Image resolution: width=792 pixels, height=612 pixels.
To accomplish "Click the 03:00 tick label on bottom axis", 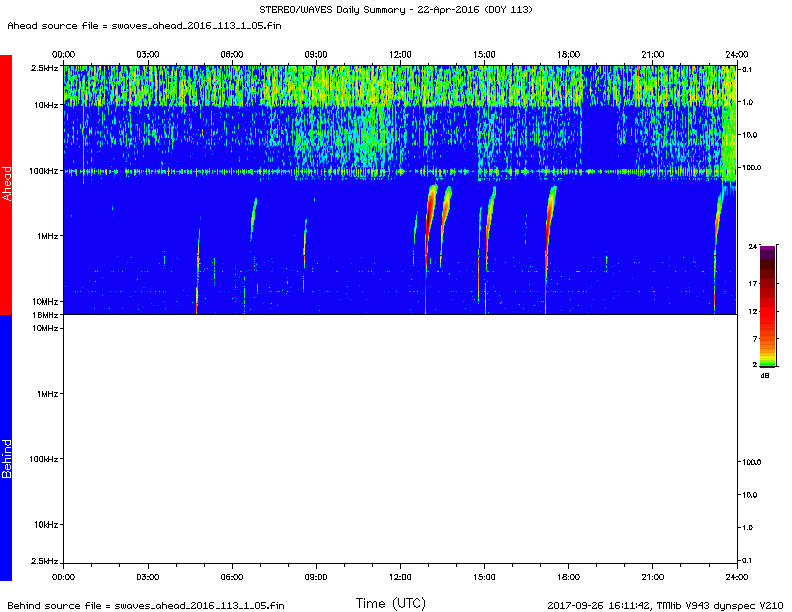I will 147,577.
